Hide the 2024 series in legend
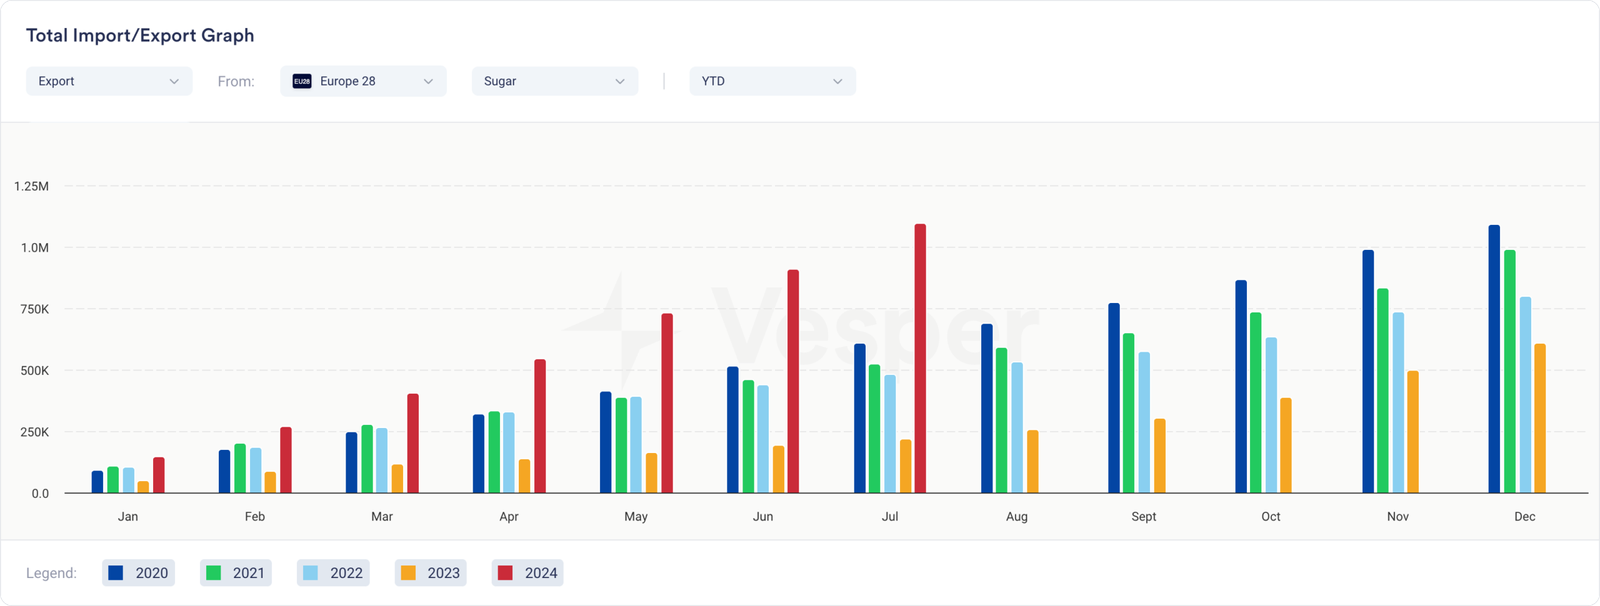Screen dimensions: 1600x606 528,573
